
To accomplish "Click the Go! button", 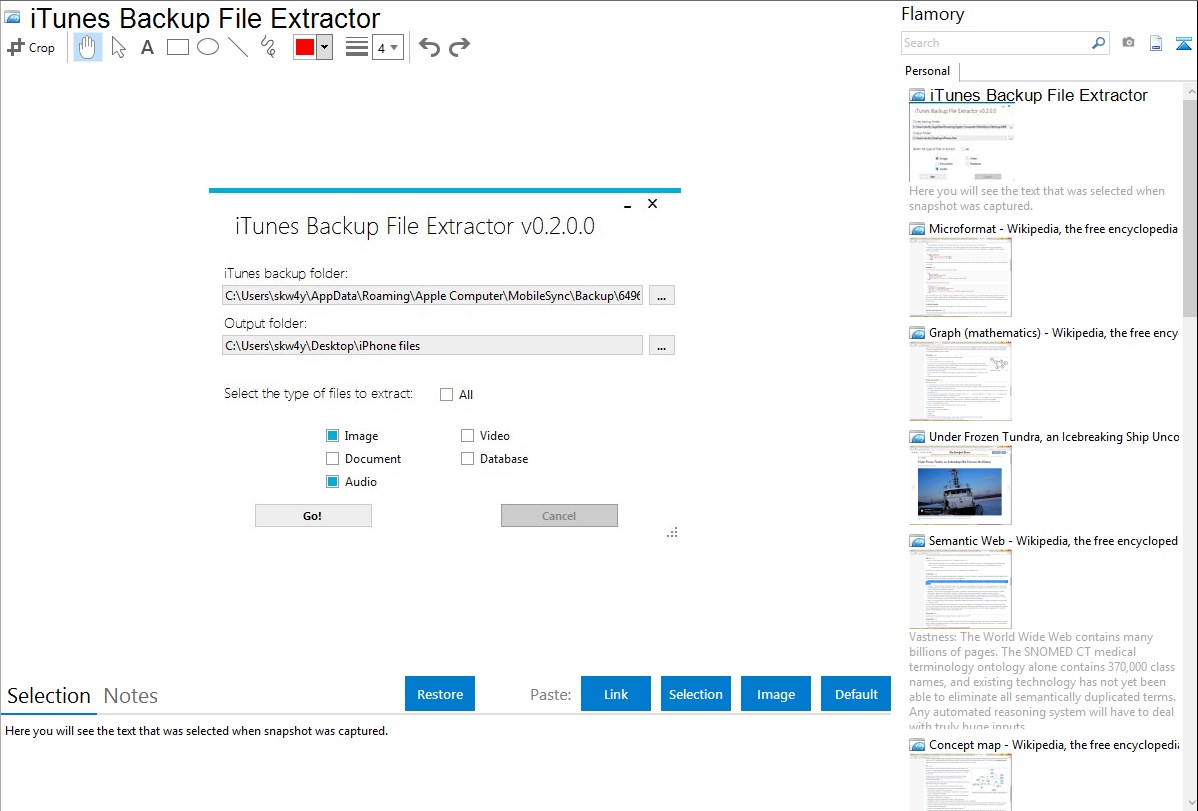I will 313,516.
